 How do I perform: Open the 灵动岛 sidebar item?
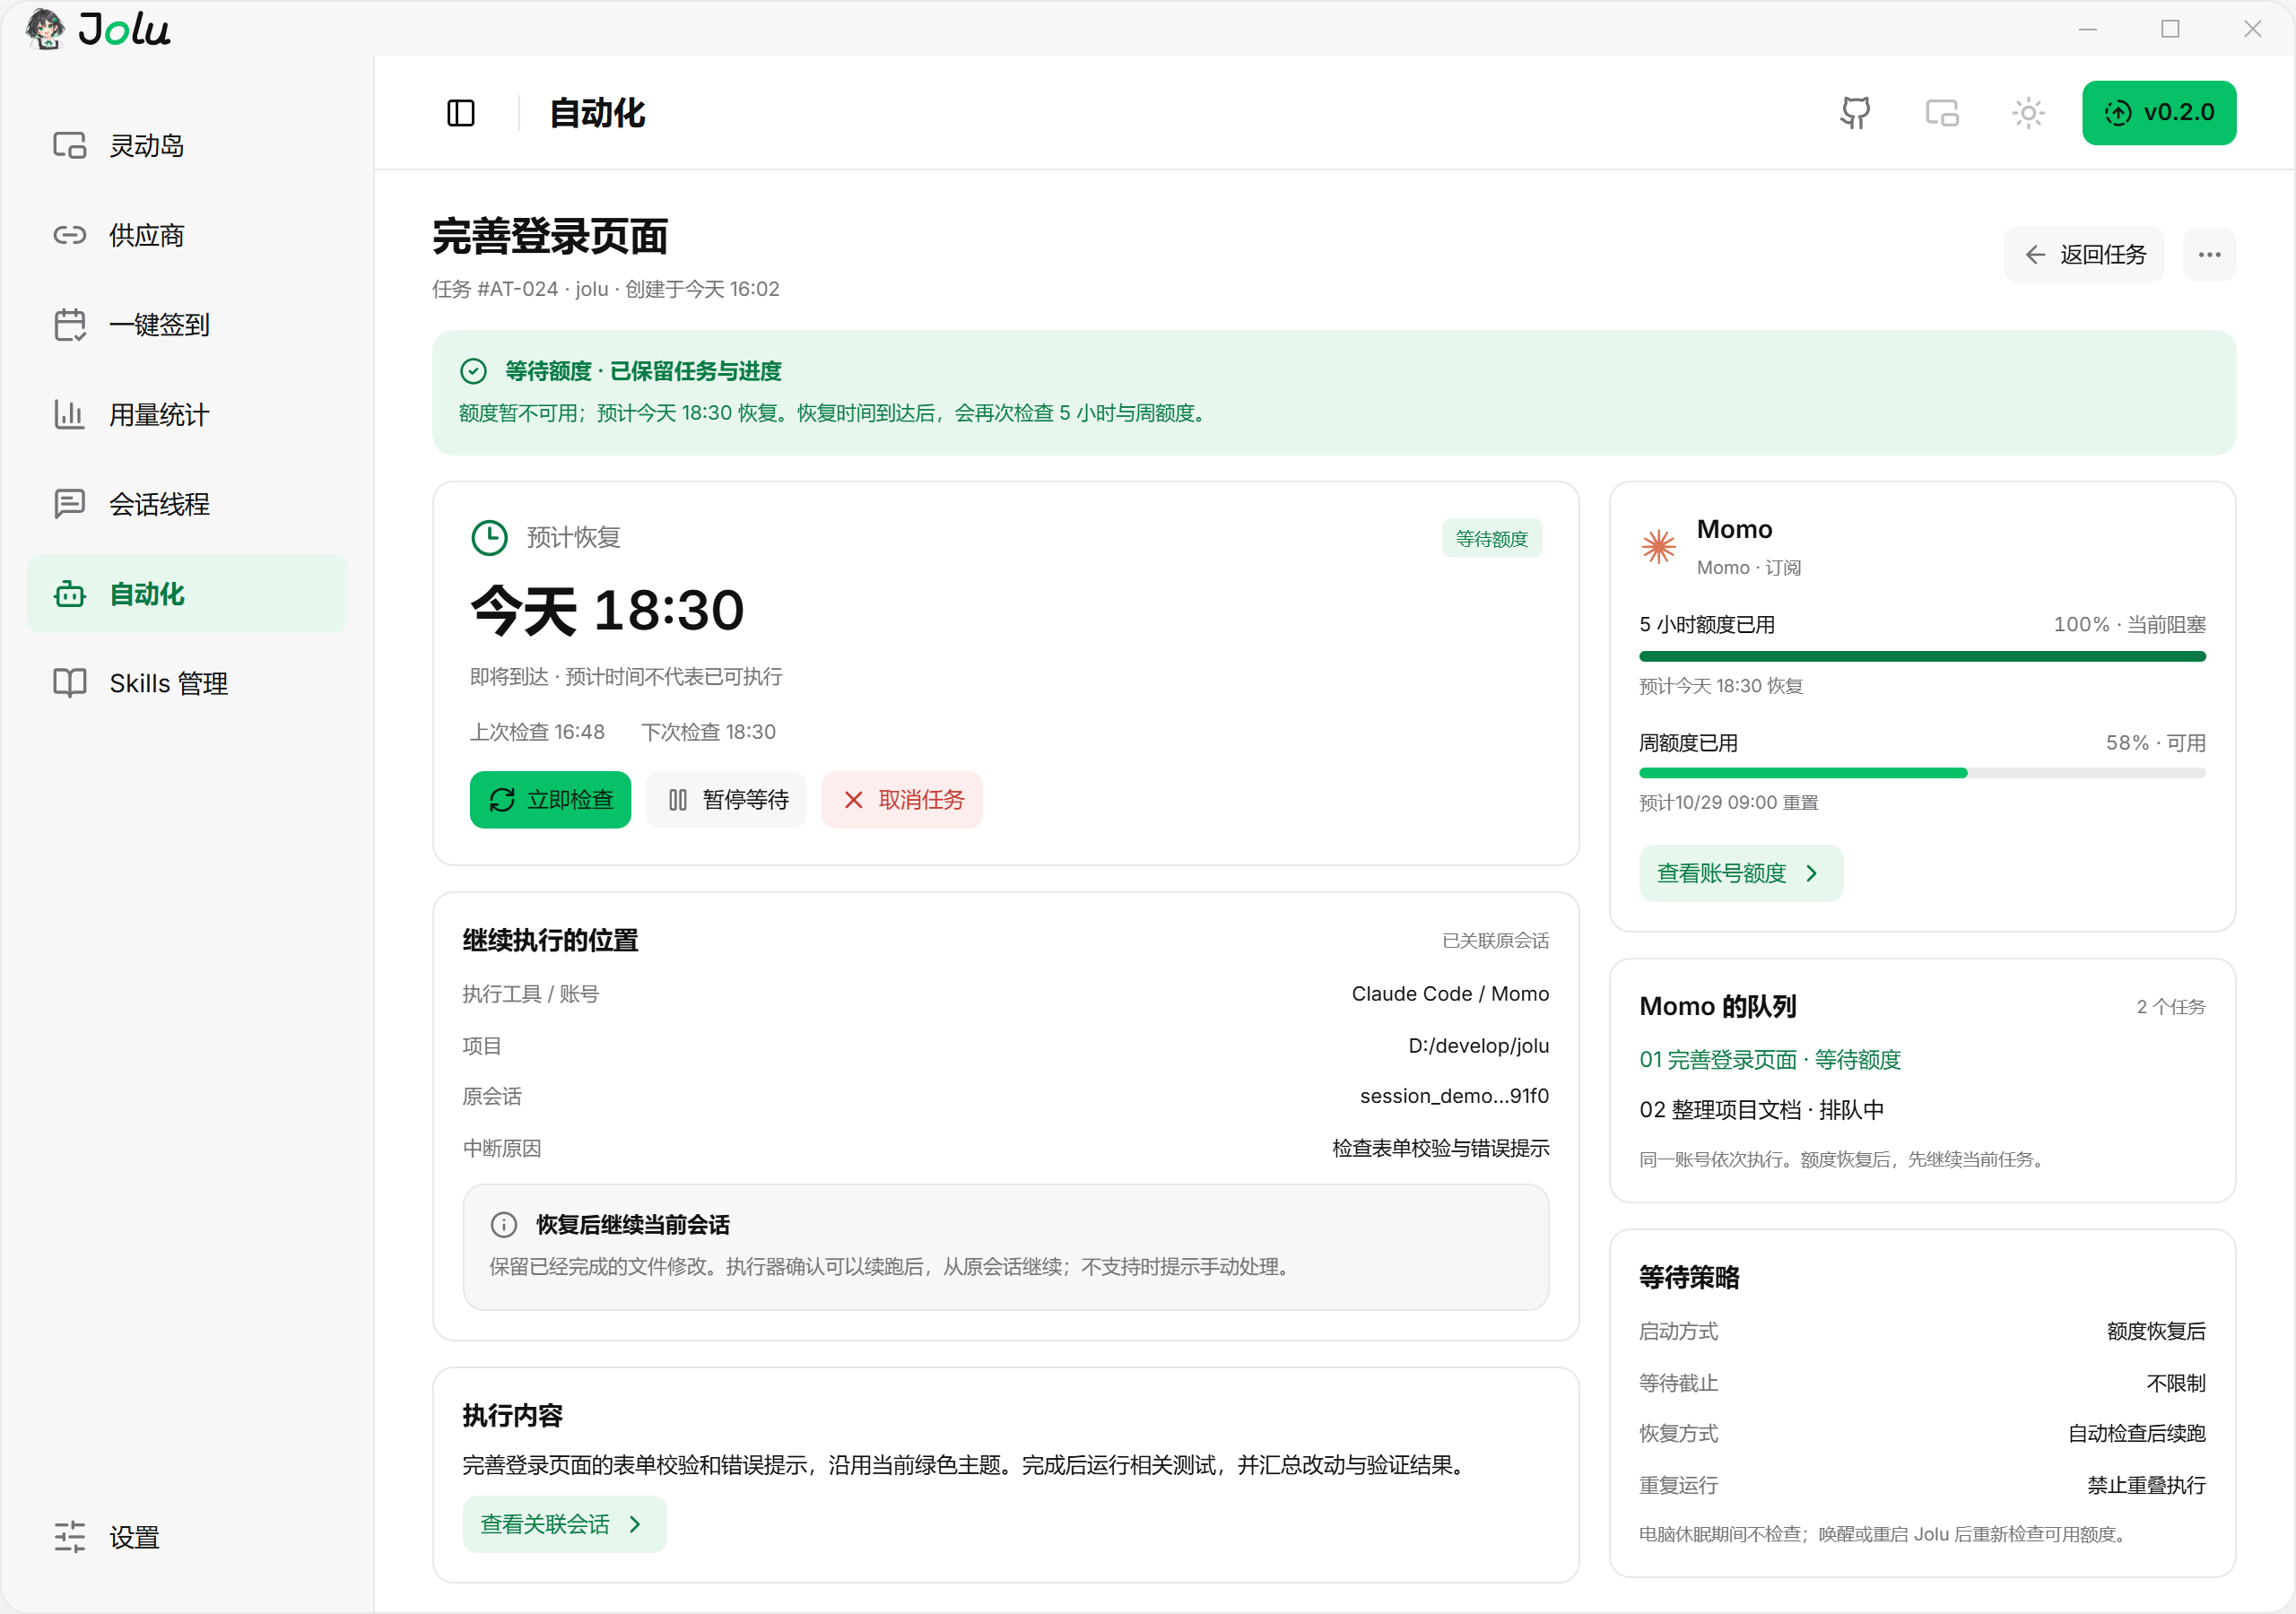[187, 146]
